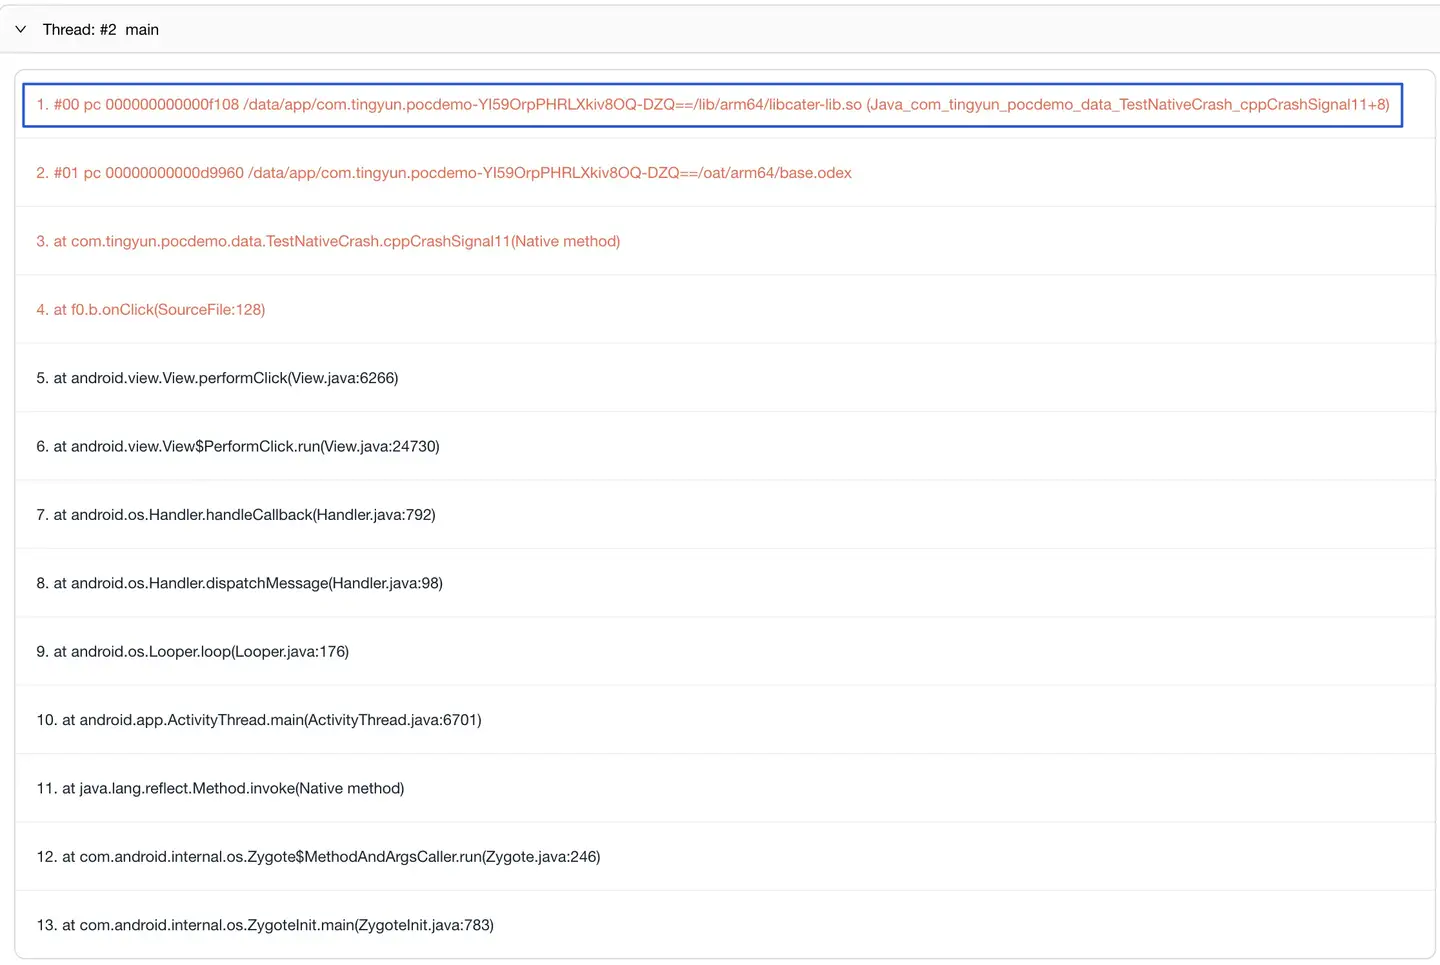1440x965 pixels.
Task: Click Handler.handleCallback frame line
Action: (244, 515)
